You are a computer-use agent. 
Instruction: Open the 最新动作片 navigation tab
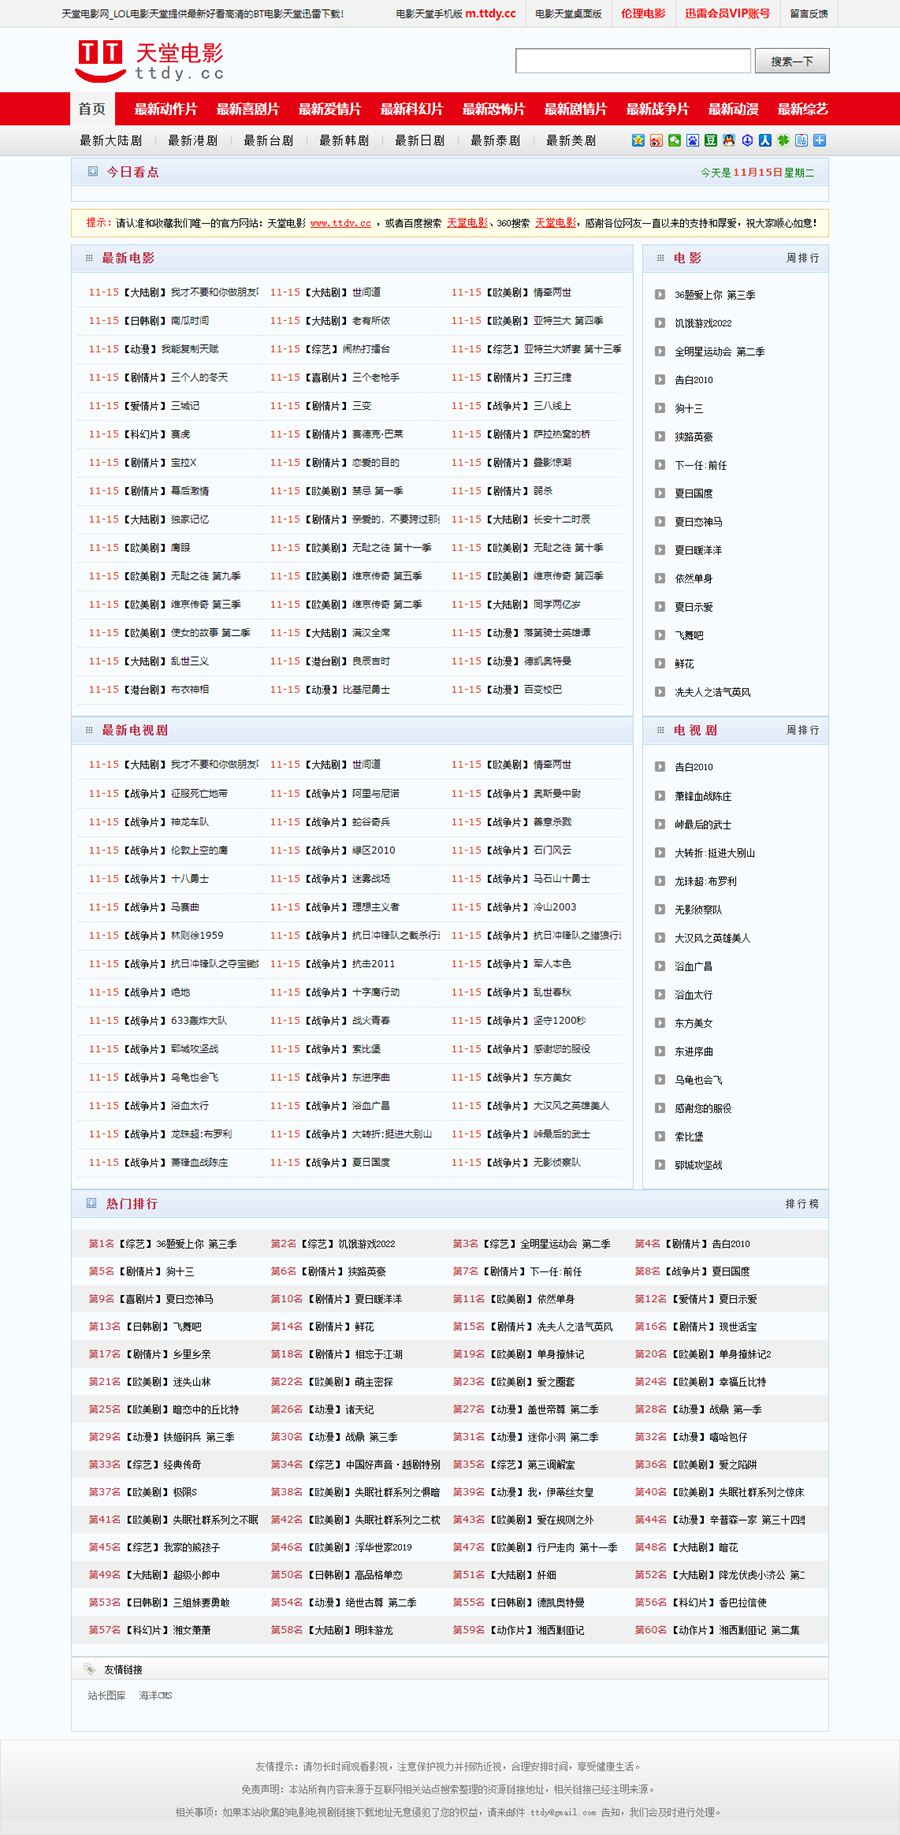pyautogui.click(x=166, y=109)
